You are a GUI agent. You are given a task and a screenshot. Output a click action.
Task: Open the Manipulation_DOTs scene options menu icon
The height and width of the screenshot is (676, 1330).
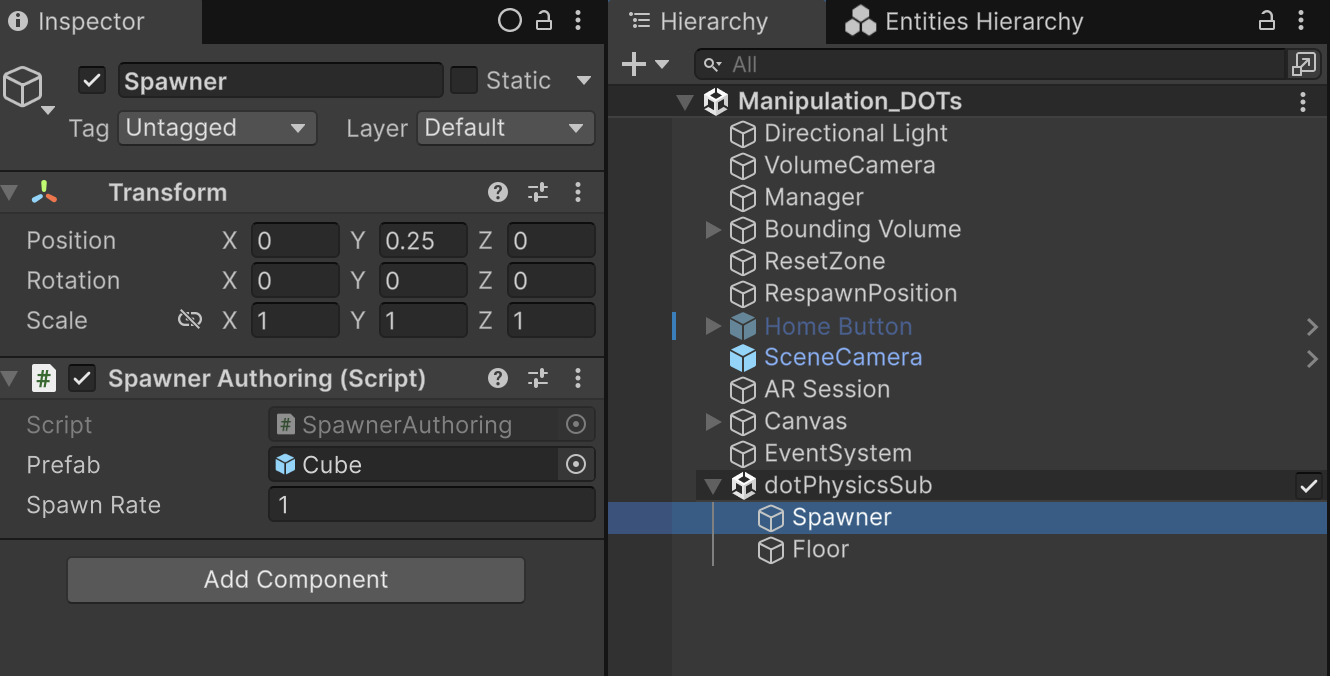pos(1302,102)
